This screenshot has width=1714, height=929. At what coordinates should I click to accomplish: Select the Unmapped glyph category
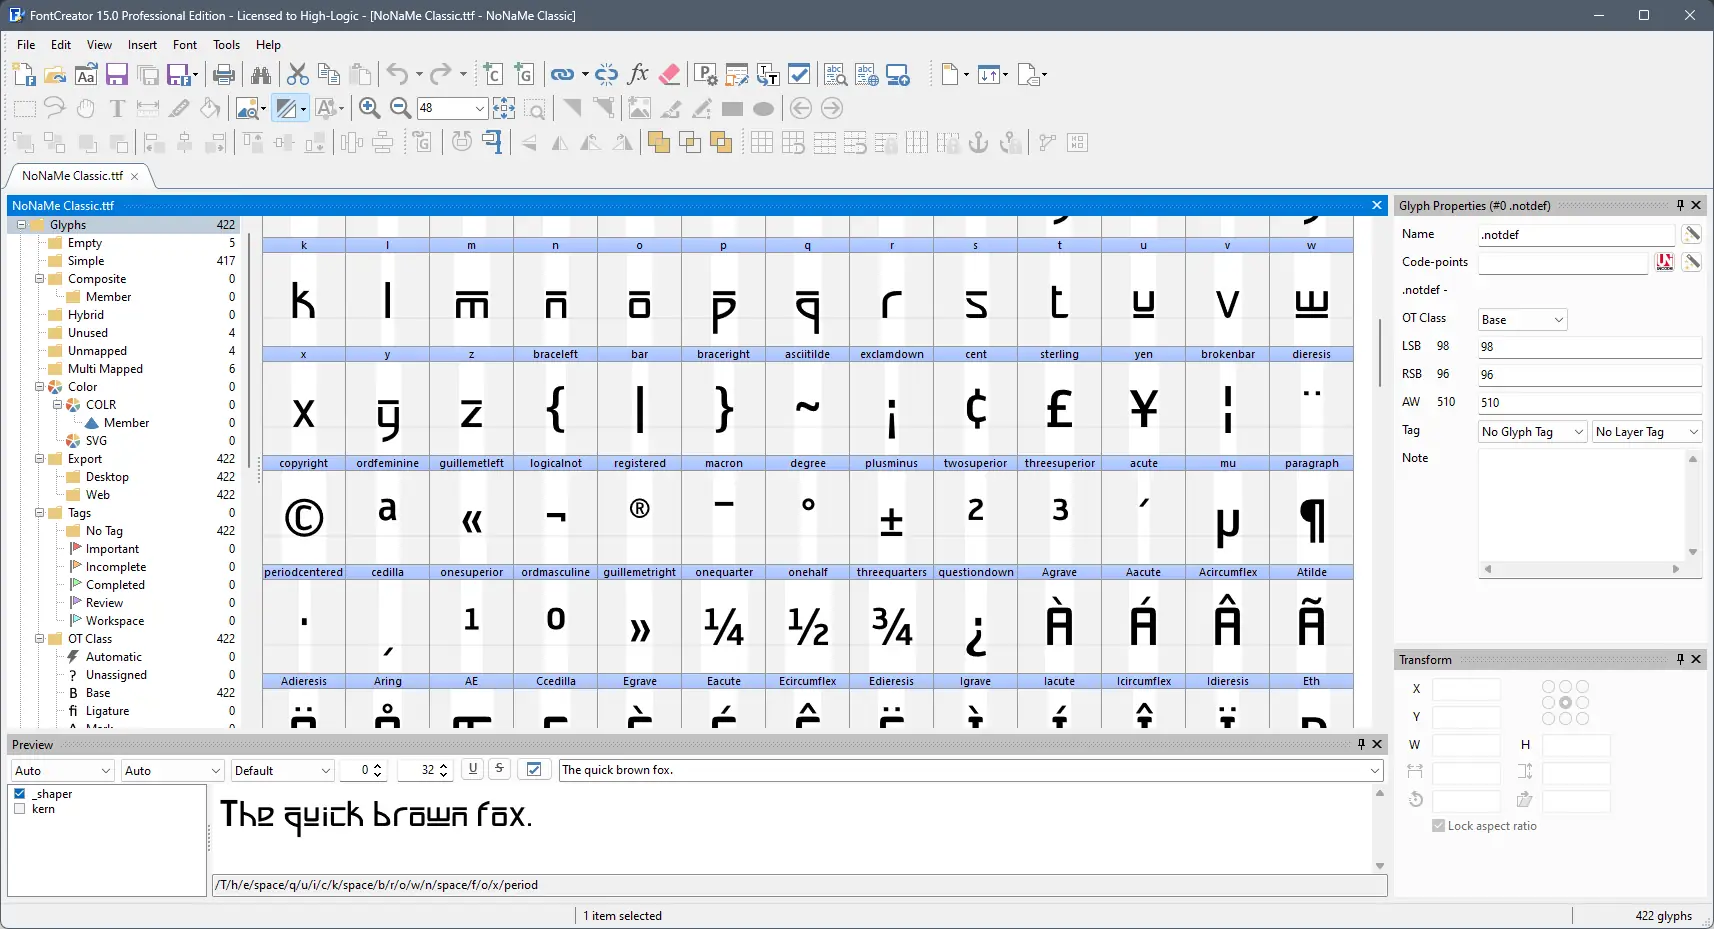(97, 351)
